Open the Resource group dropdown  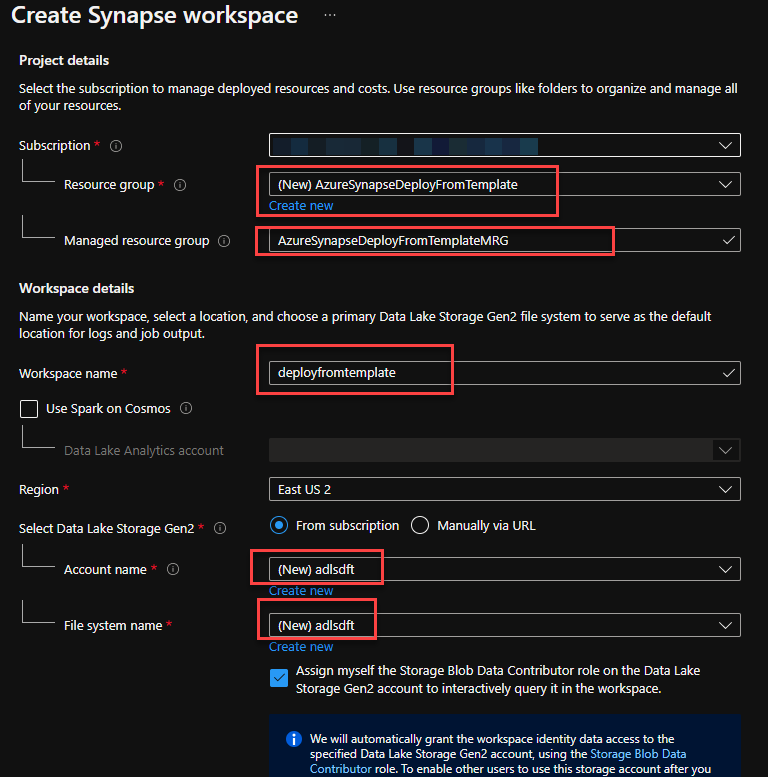[x=505, y=184]
